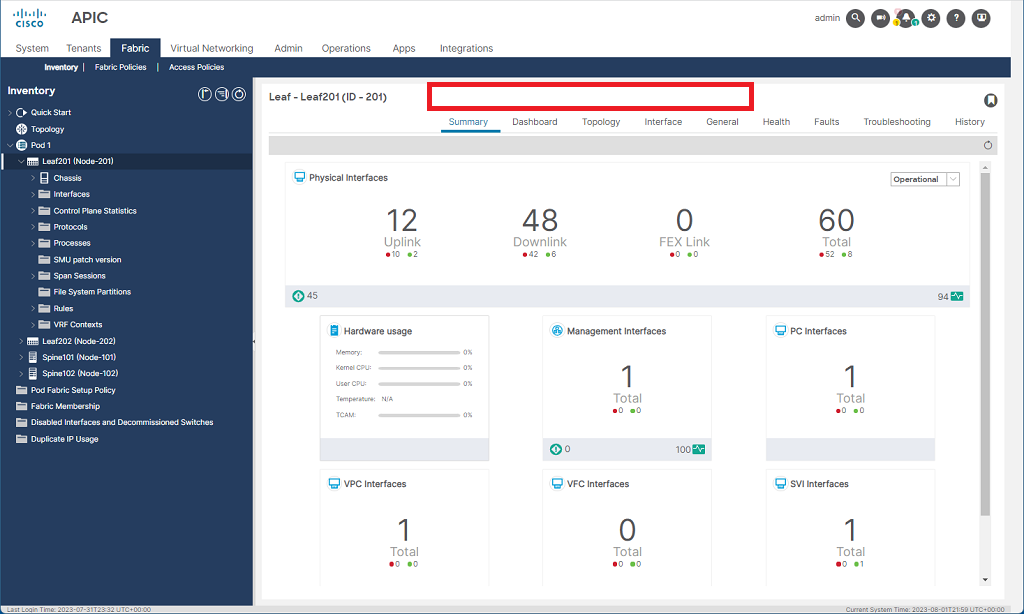The width and height of the screenshot is (1024, 614).
Task: Switch to the Interface tab
Action: point(663,121)
